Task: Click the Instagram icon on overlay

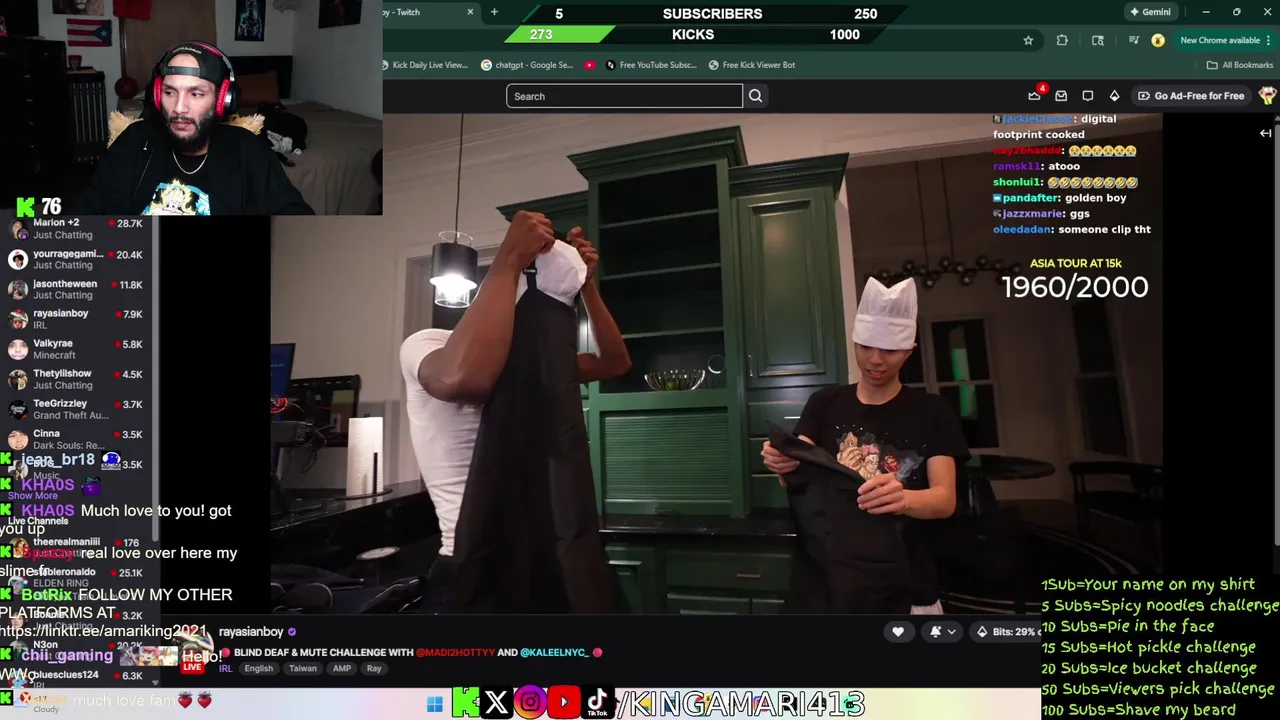Action: (530, 703)
